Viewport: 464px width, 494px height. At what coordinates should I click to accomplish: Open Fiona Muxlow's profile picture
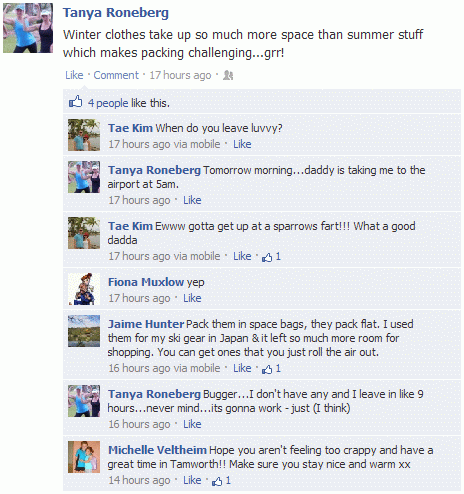(x=84, y=289)
